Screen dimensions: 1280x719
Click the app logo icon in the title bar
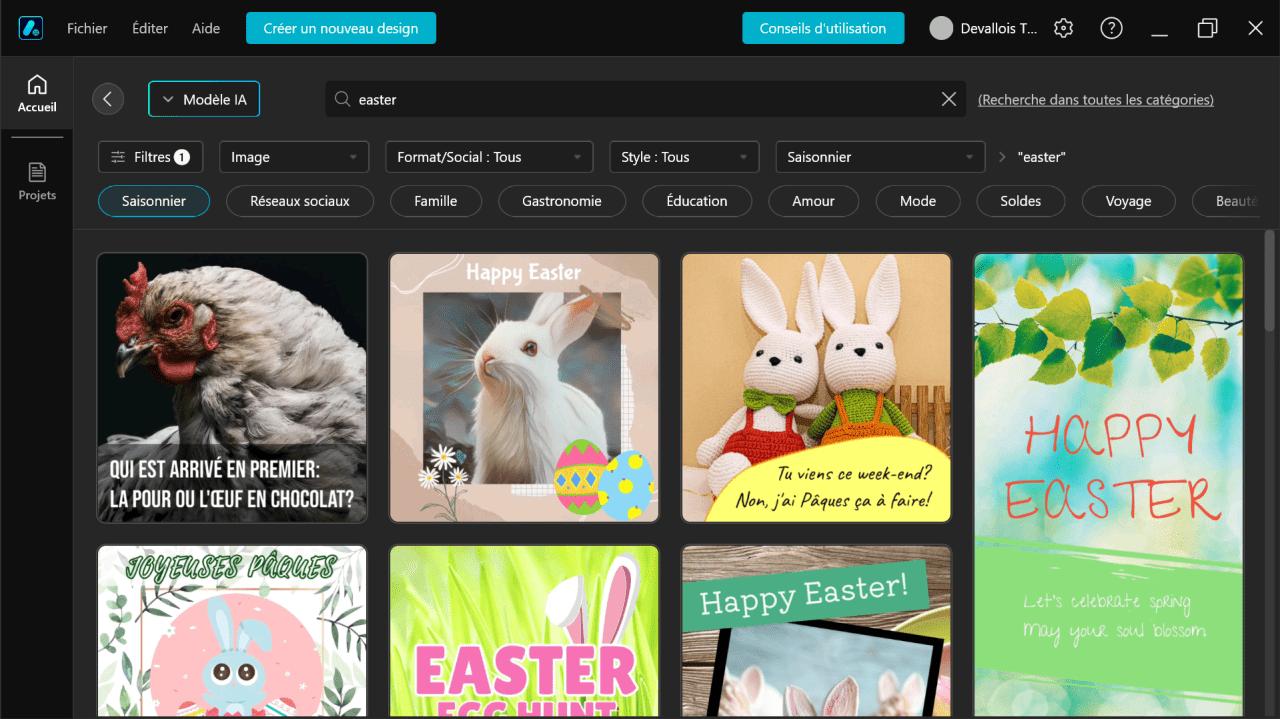click(30, 28)
